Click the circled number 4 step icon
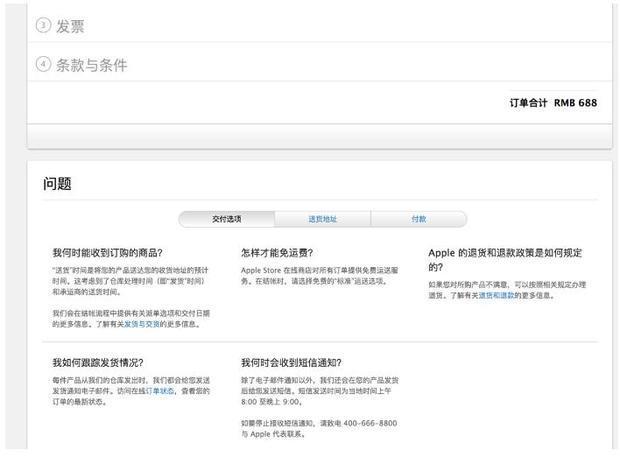 43,65
